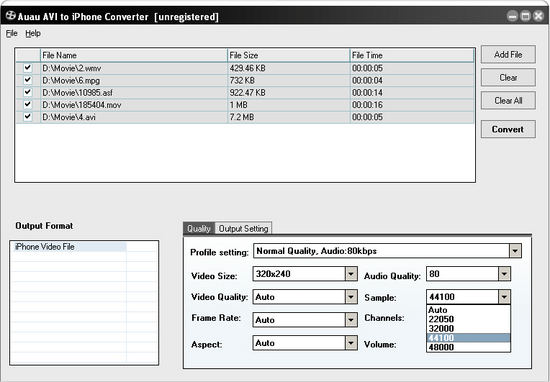Close the converter window
550x382 pixels.
coord(538,16)
